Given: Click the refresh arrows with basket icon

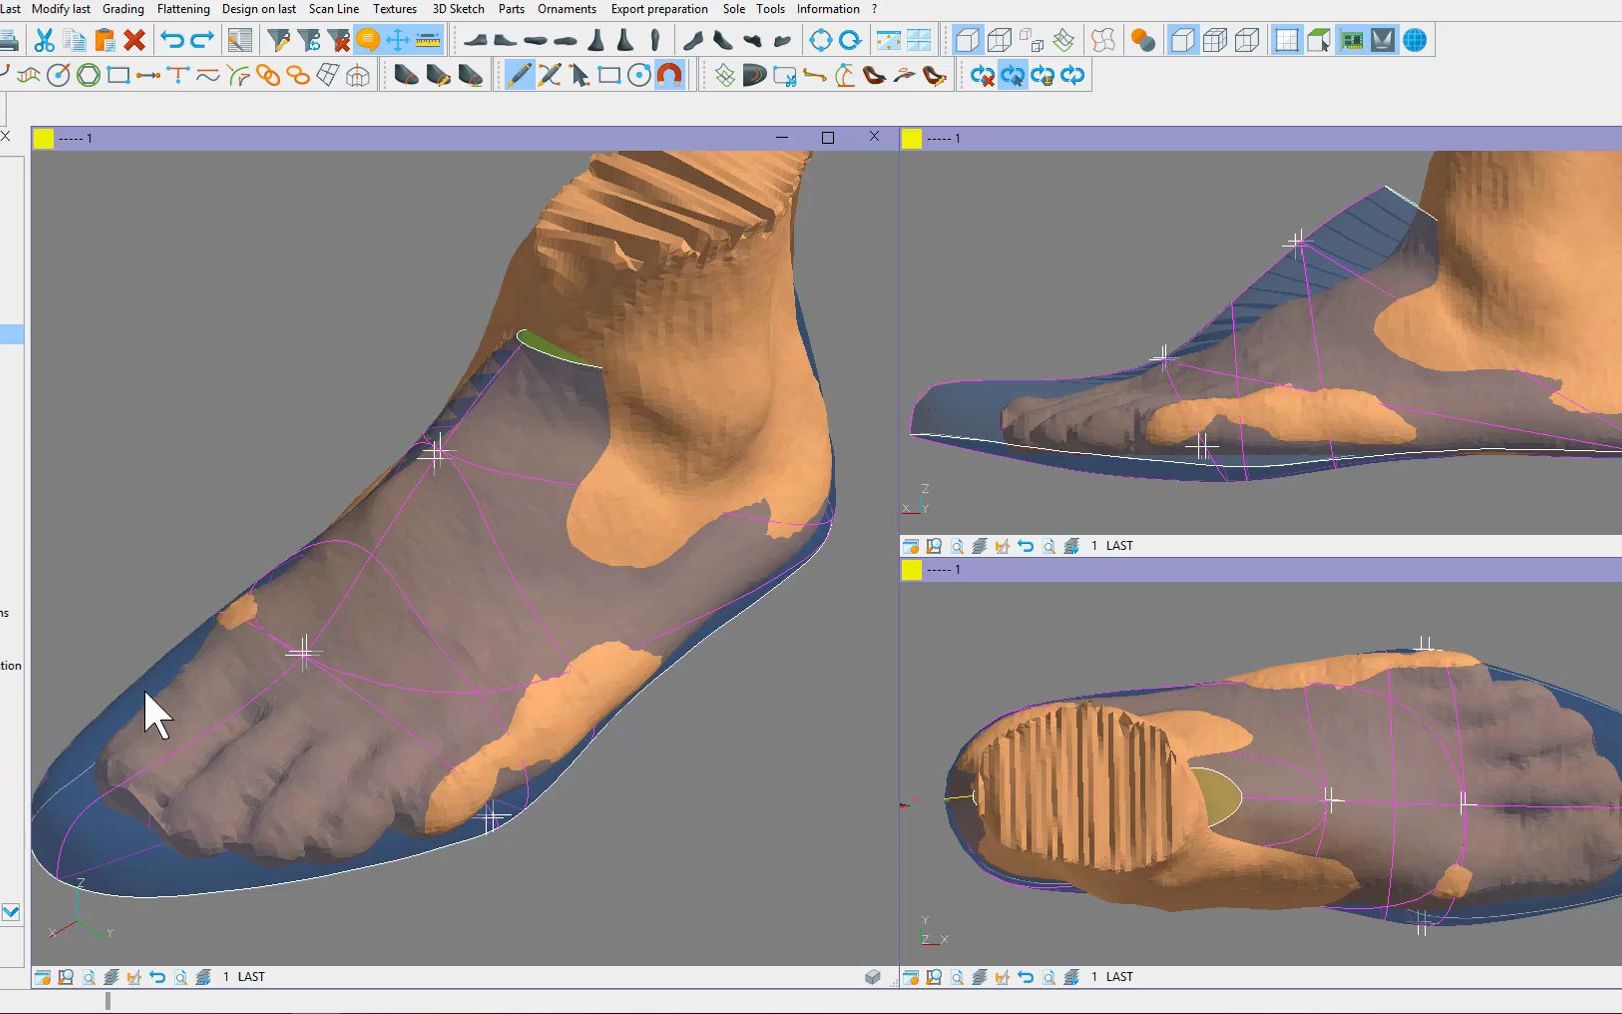Looking at the screenshot, I should 1042,75.
